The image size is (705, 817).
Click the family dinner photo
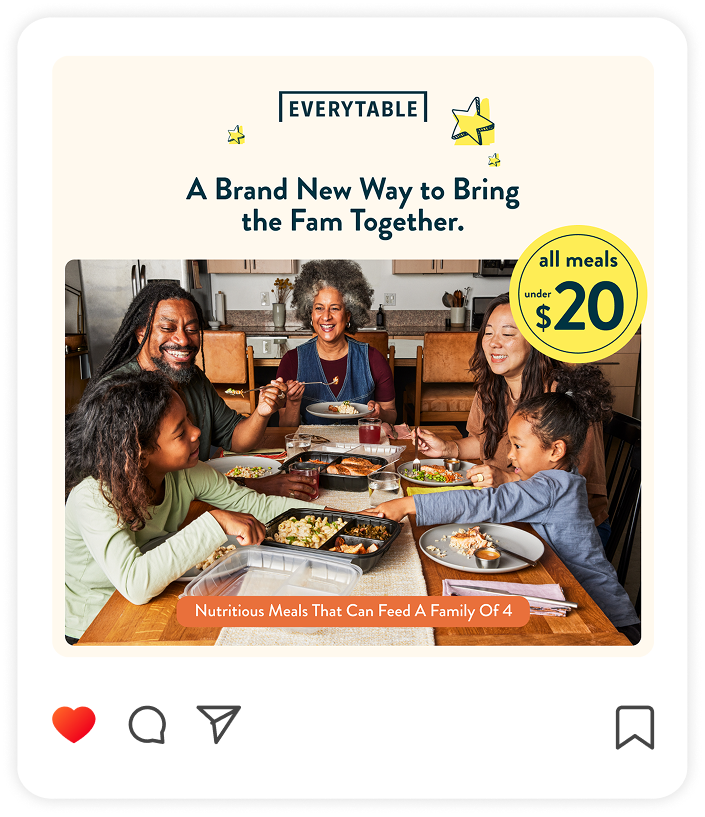(353, 452)
